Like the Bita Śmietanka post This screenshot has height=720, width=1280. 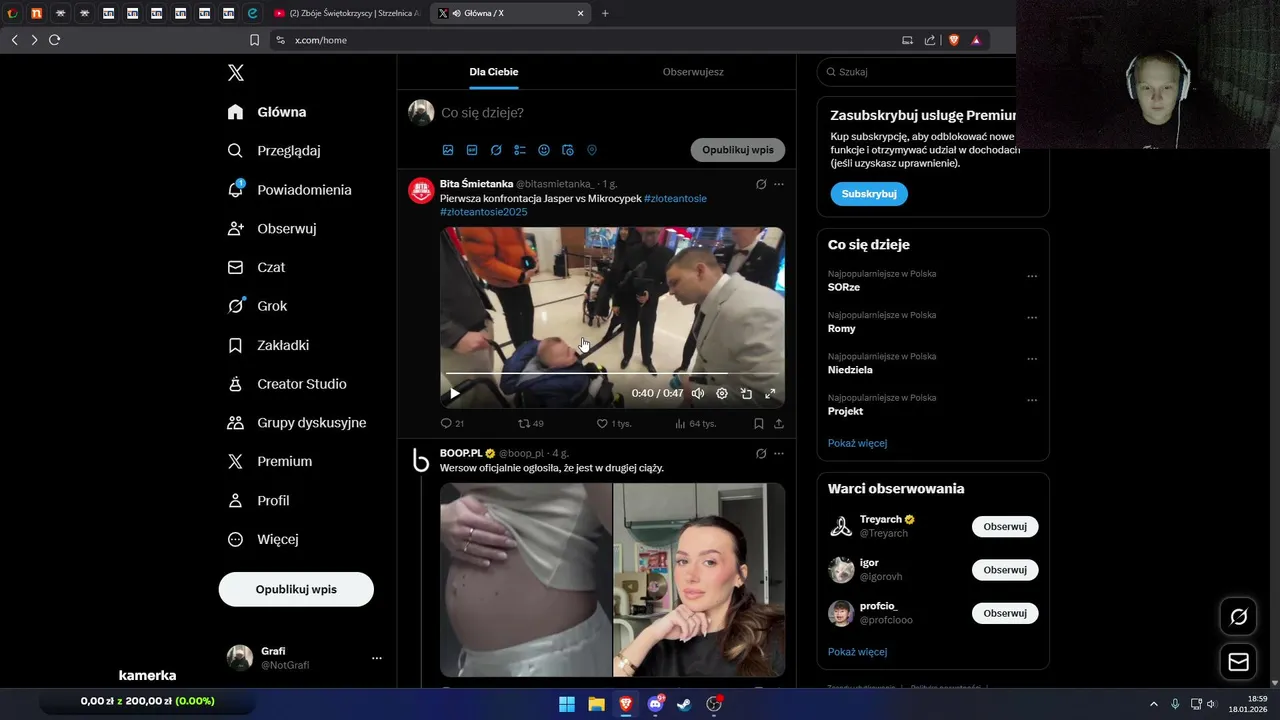pos(614,423)
